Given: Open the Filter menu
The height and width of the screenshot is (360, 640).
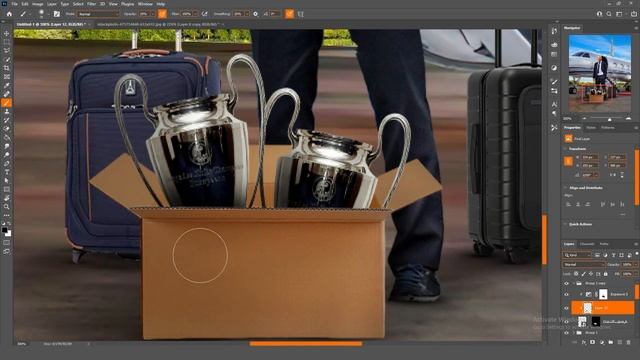Looking at the screenshot, I should [x=91, y=4].
